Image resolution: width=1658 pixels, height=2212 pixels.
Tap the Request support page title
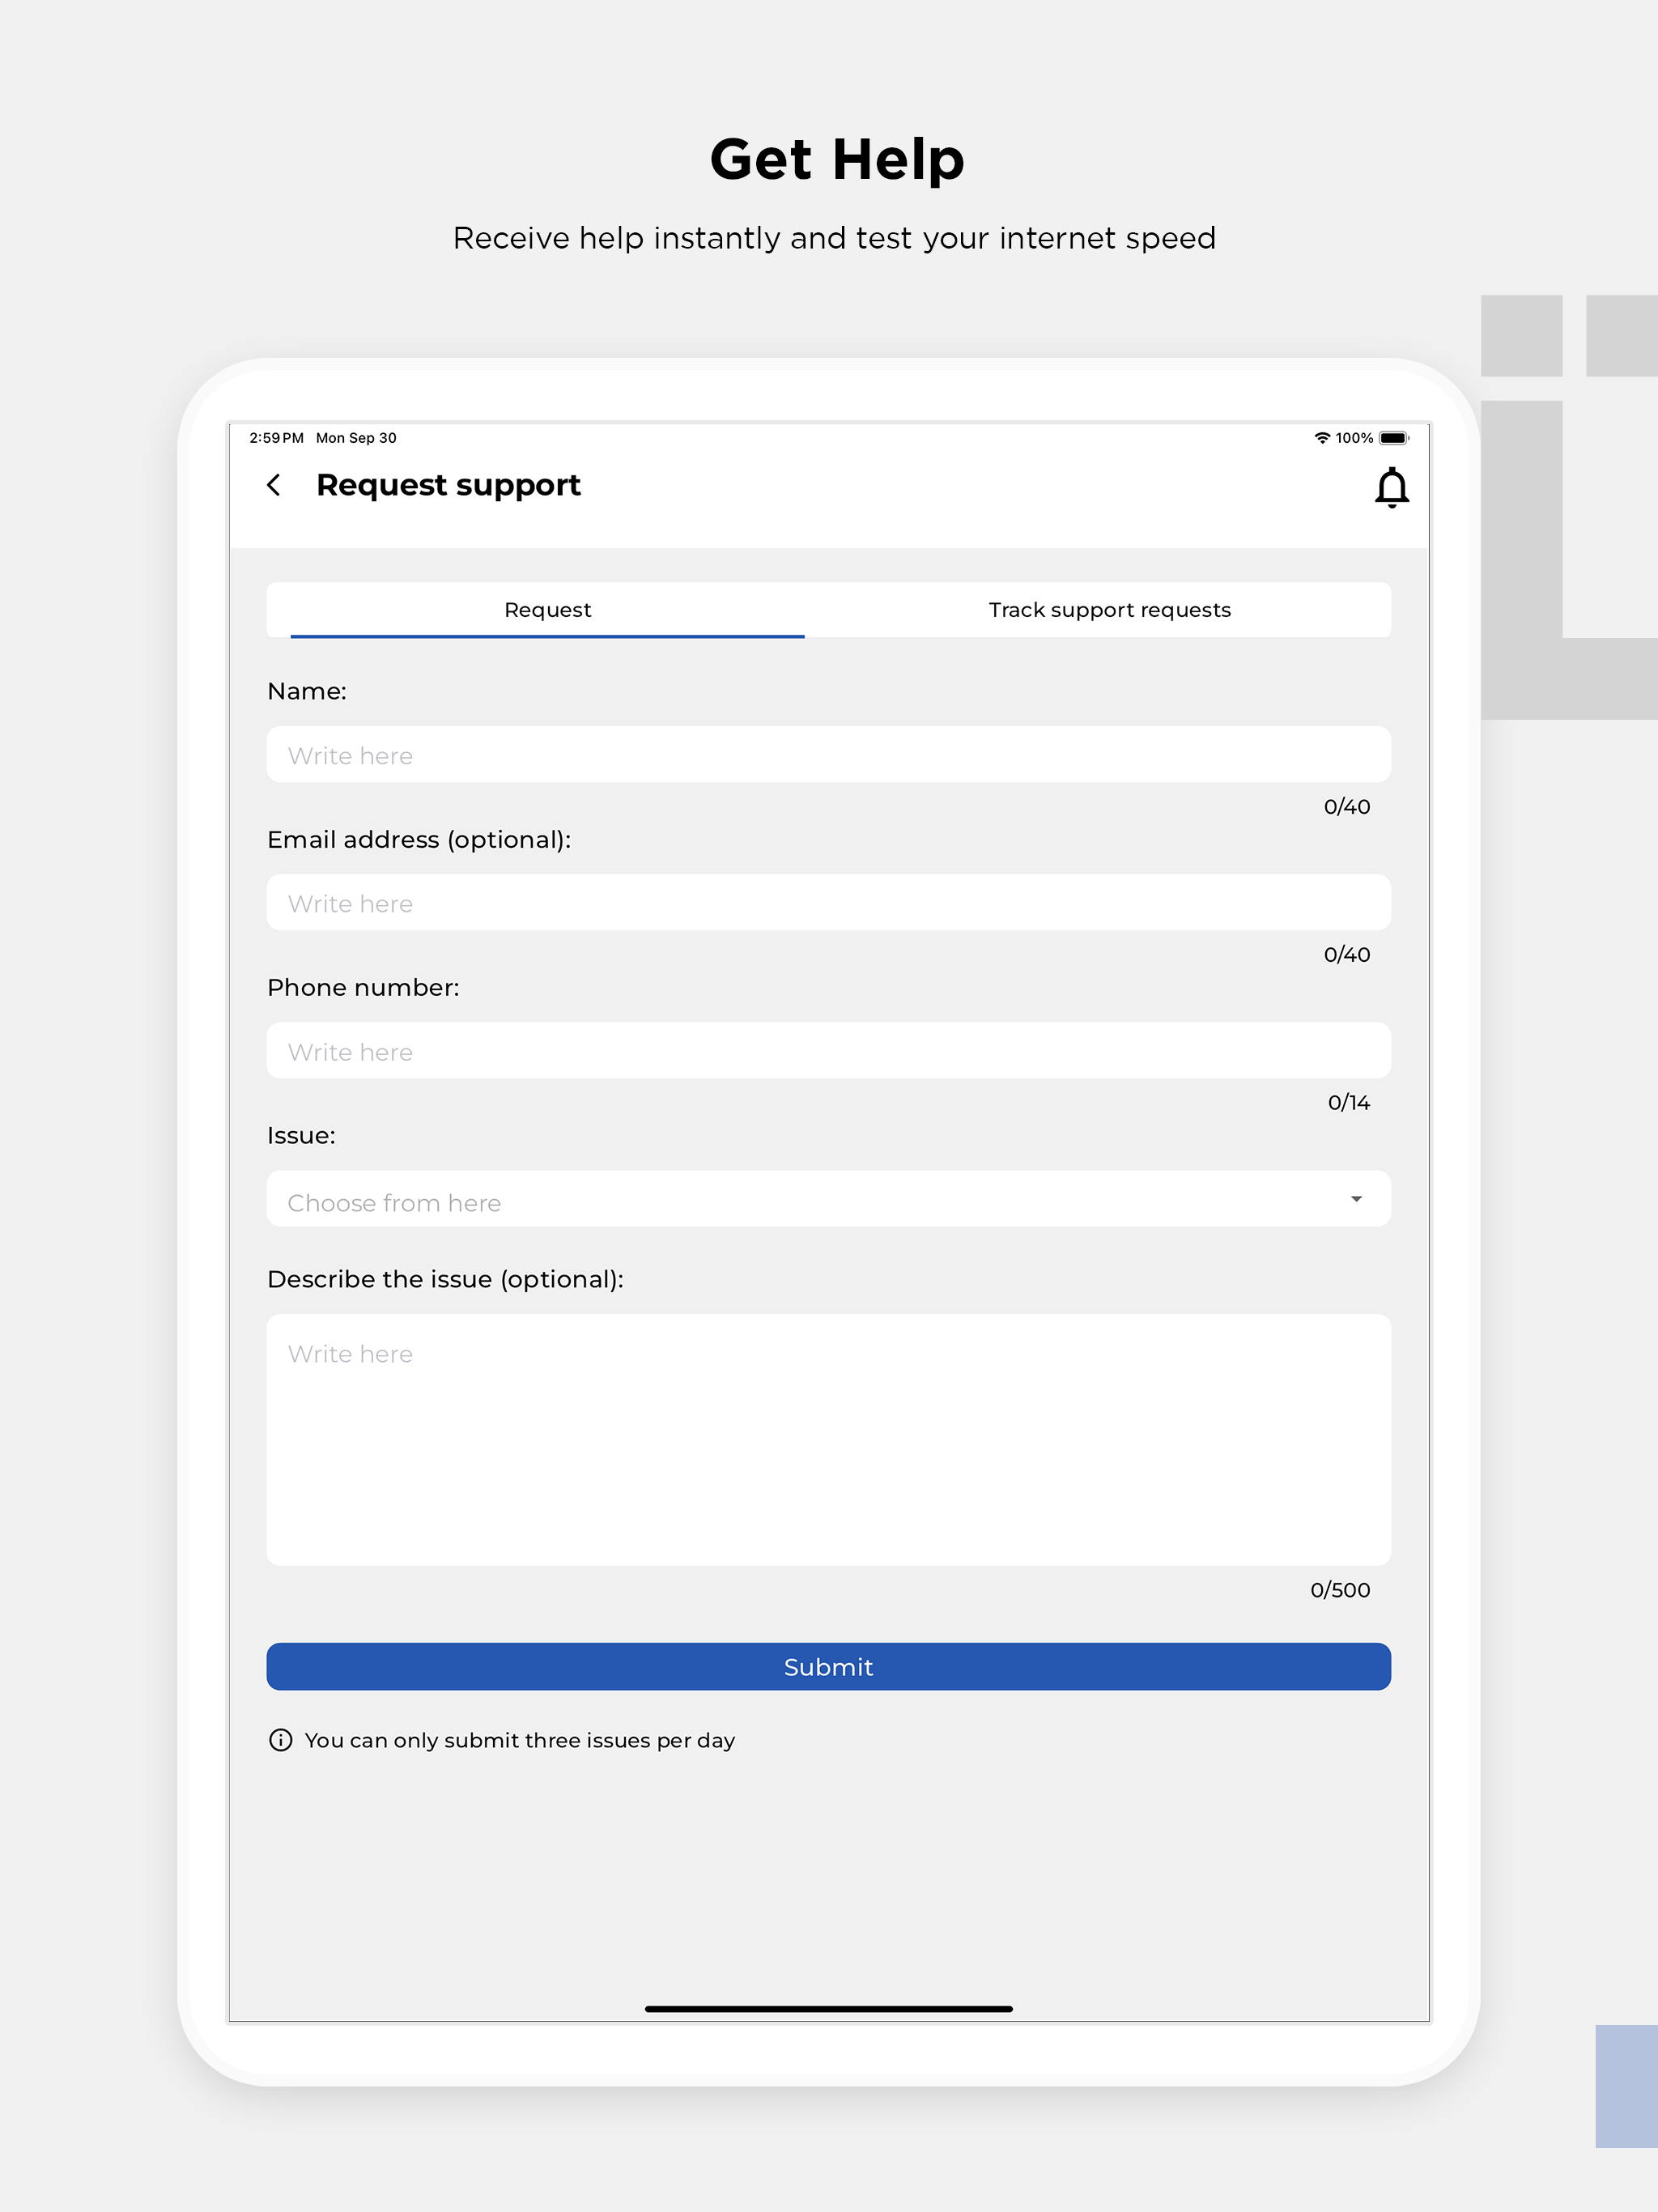click(x=448, y=485)
